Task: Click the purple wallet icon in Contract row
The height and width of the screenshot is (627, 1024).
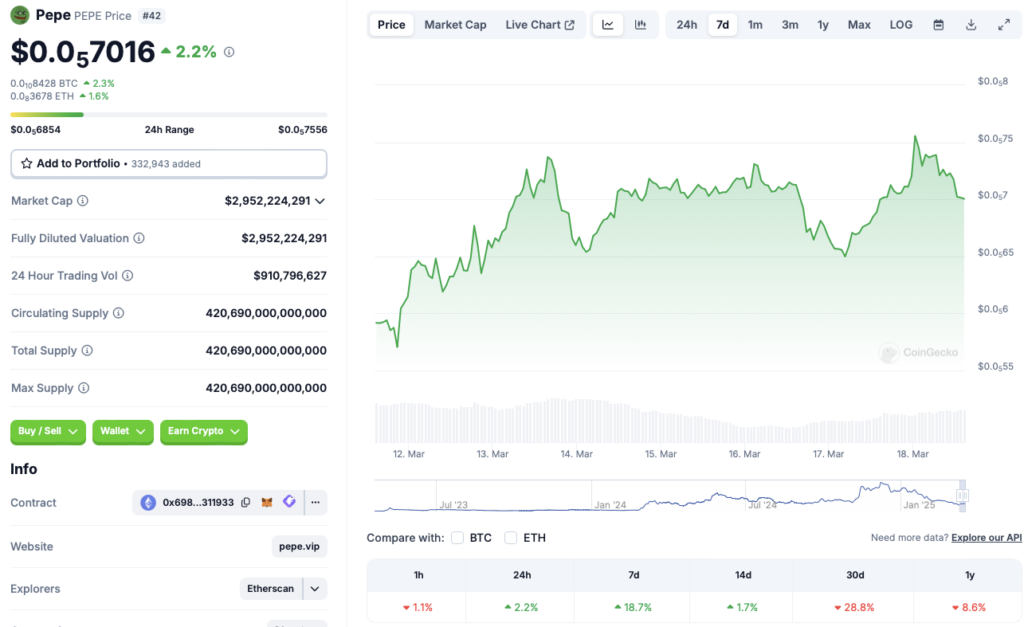Action: coord(289,502)
